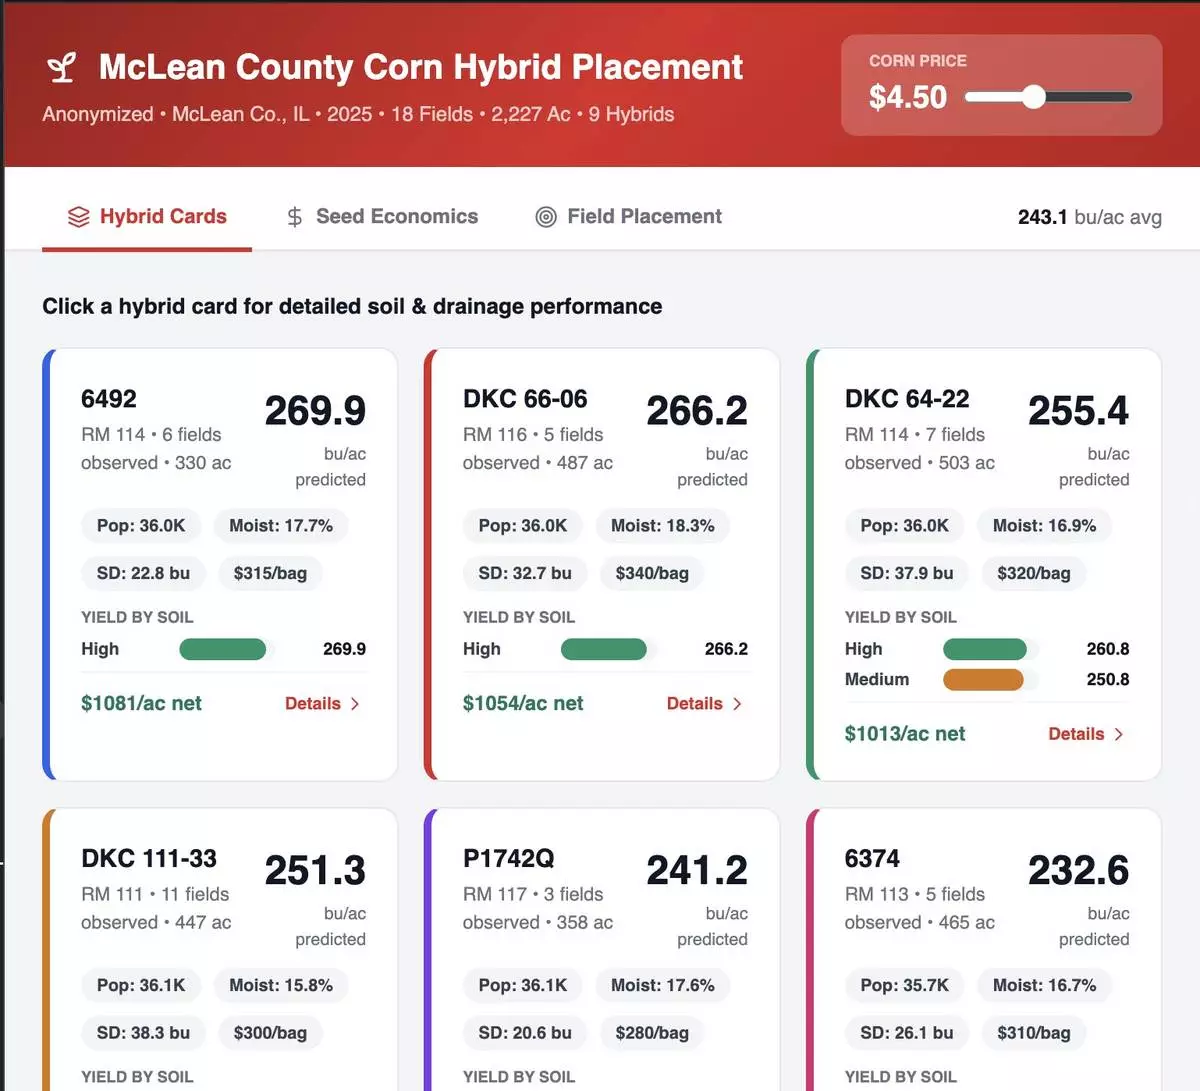The width and height of the screenshot is (1200, 1091).
Task: Expand Details for the 6492 hybrid card
Action: [313, 703]
